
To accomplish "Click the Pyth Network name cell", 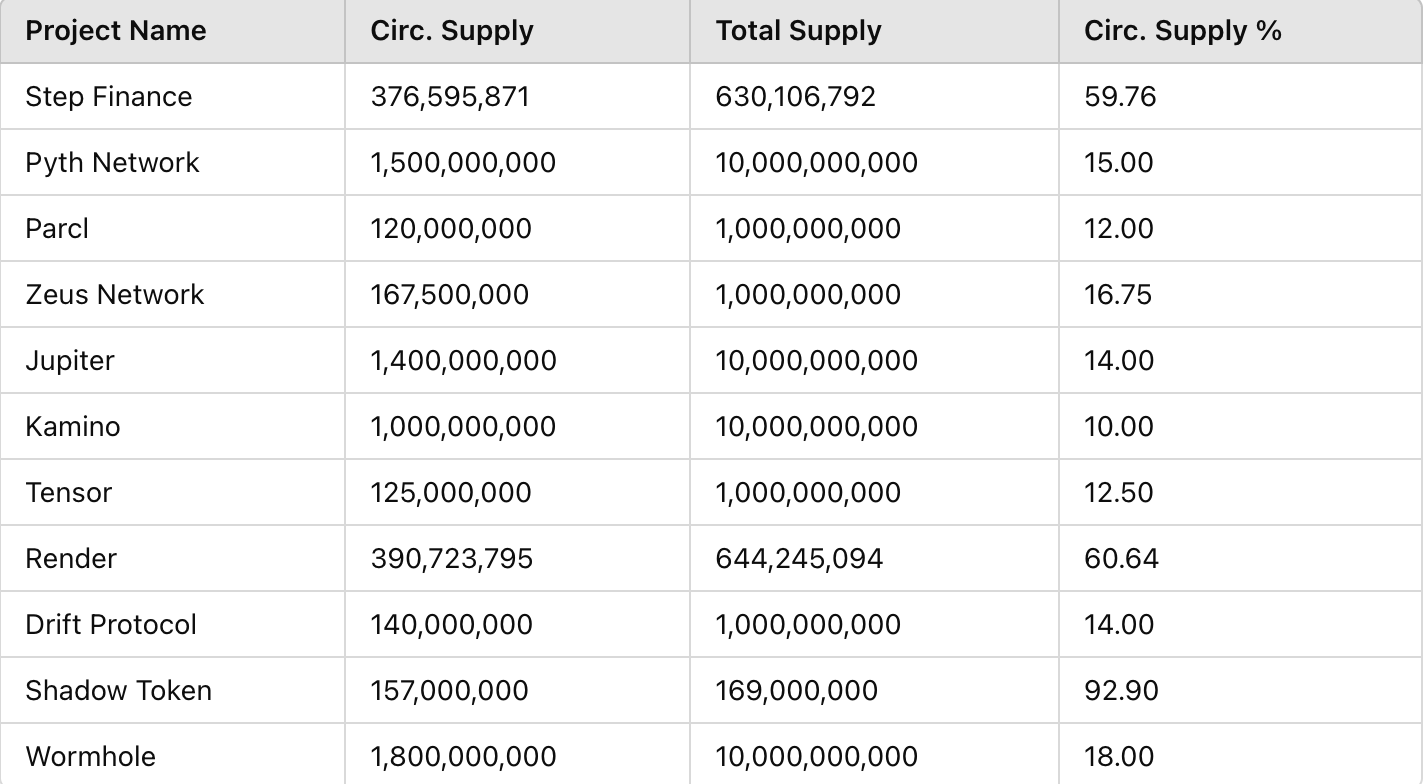I will point(112,163).
